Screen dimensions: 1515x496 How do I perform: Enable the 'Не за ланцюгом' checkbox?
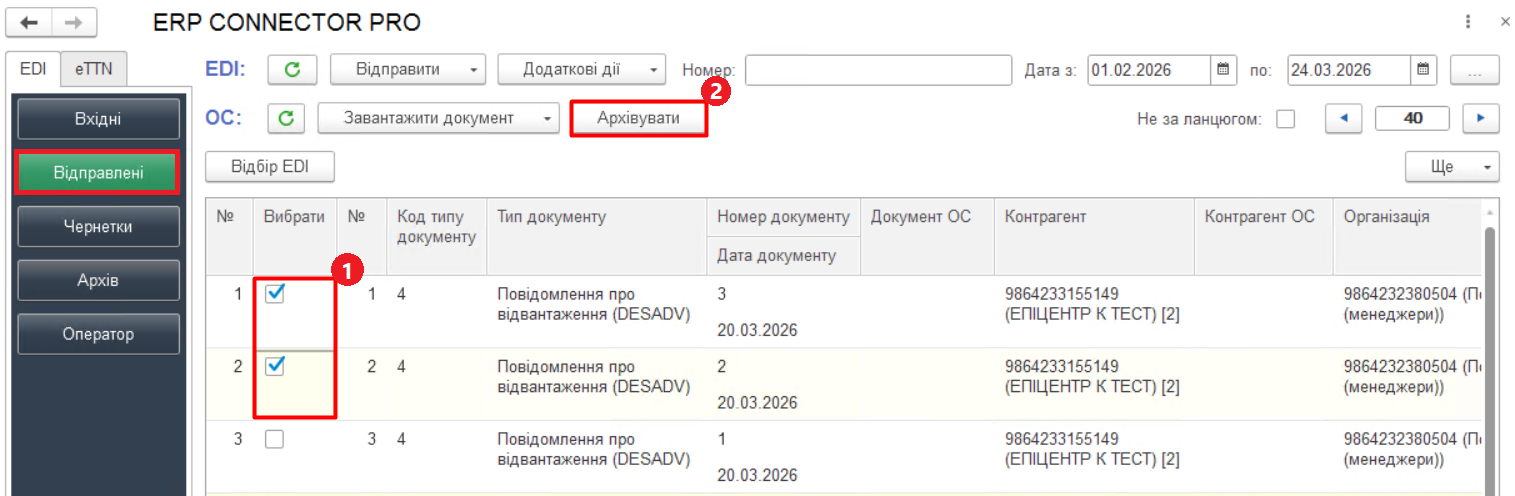coord(1286,119)
